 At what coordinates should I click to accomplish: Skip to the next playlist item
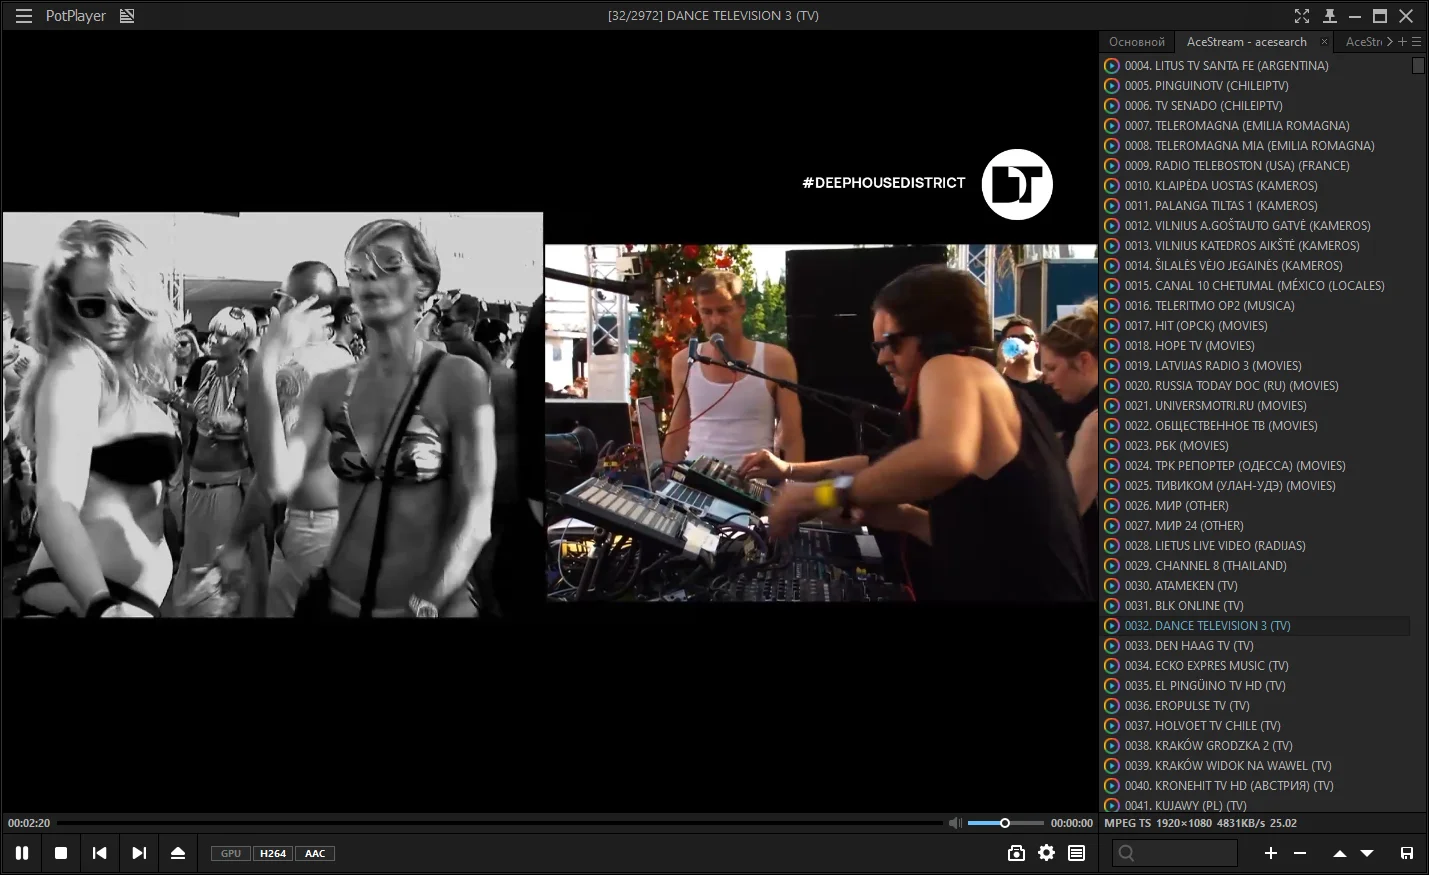pos(139,853)
